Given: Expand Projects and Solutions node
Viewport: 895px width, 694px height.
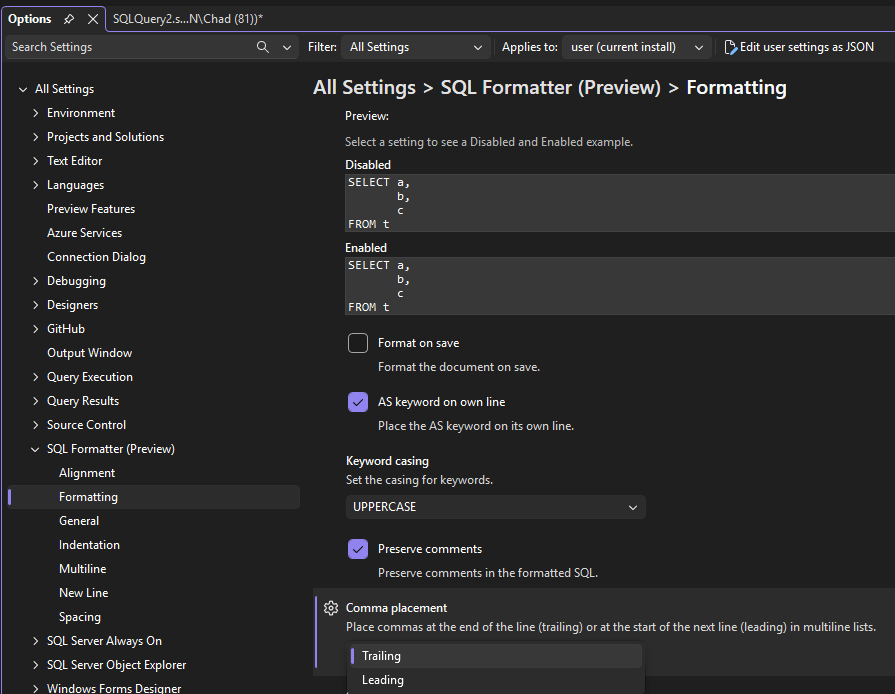Looking at the screenshot, I should 35,137.
